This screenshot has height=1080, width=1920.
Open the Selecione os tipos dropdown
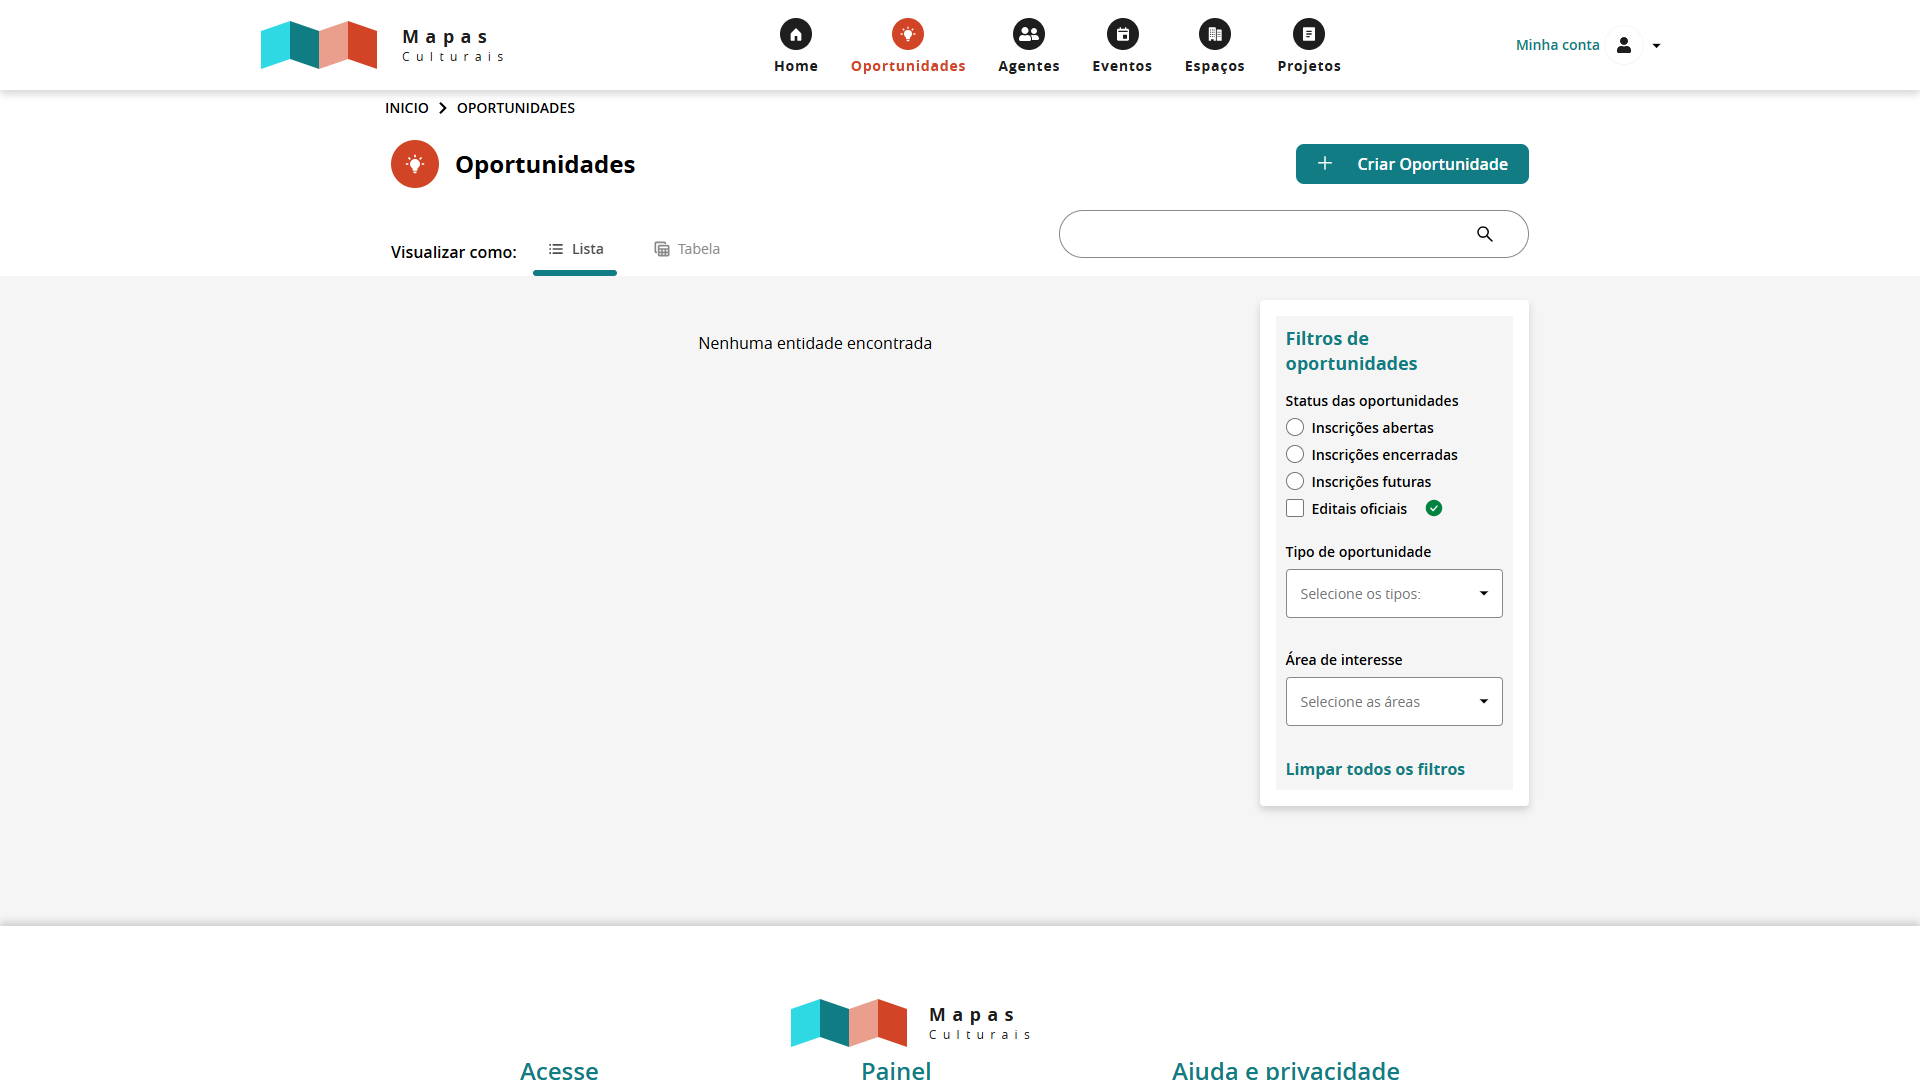pos(1393,593)
